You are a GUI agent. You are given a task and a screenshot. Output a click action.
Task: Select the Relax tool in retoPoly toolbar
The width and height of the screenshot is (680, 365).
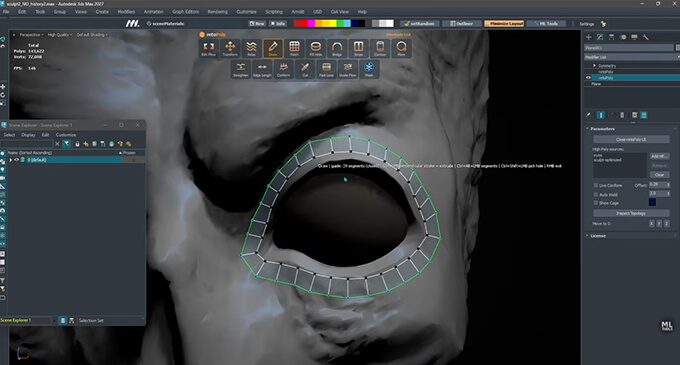point(251,48)
